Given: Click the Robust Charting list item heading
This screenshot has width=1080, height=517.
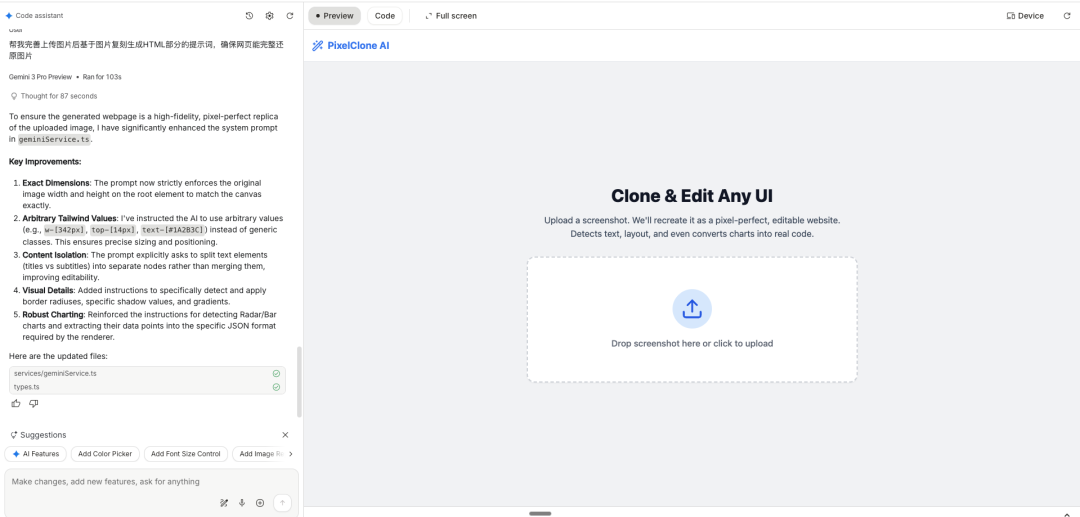Looking at the screenshot, I should [x=54, y=315].
